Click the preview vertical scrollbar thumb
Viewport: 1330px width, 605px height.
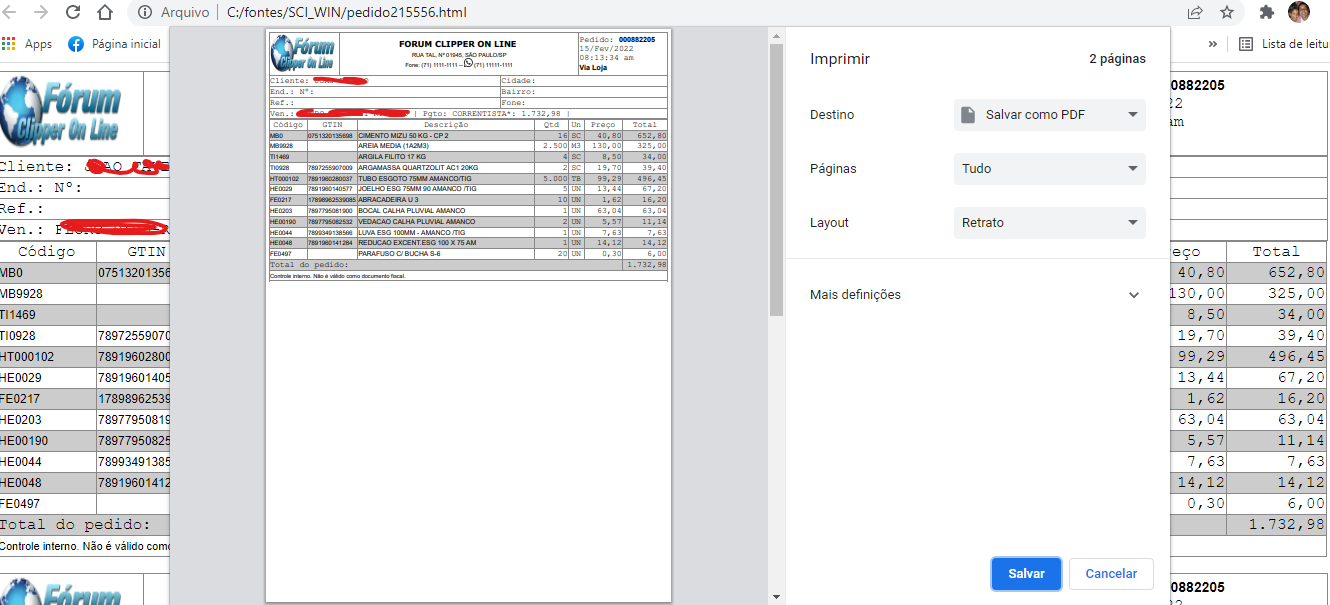point(777,180)
